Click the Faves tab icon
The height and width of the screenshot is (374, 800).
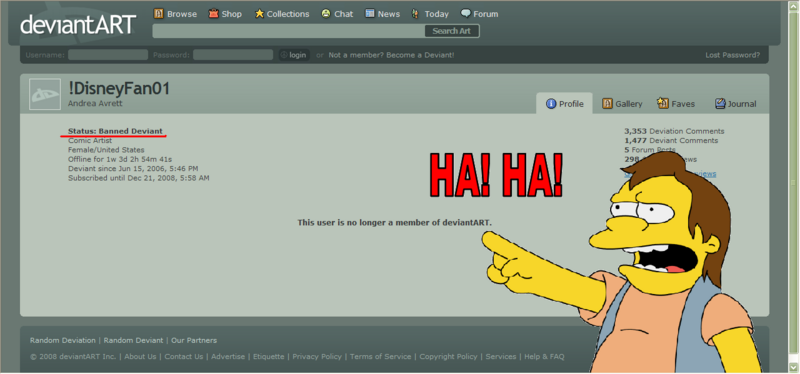tap(663, 103)
